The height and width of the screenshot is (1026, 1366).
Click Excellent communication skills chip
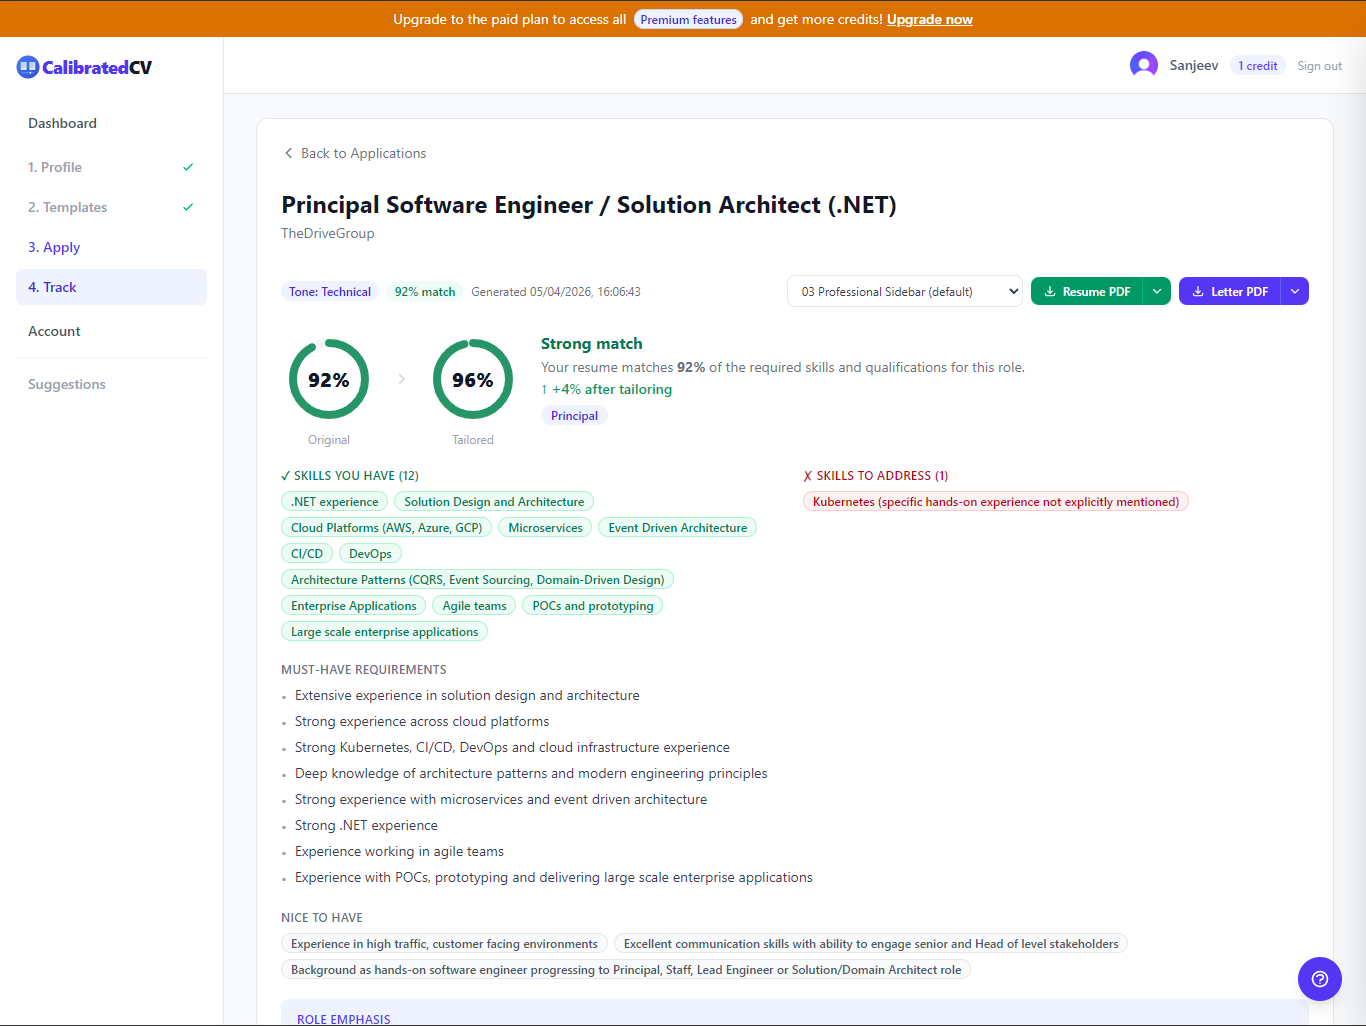[x=871, y=944]
